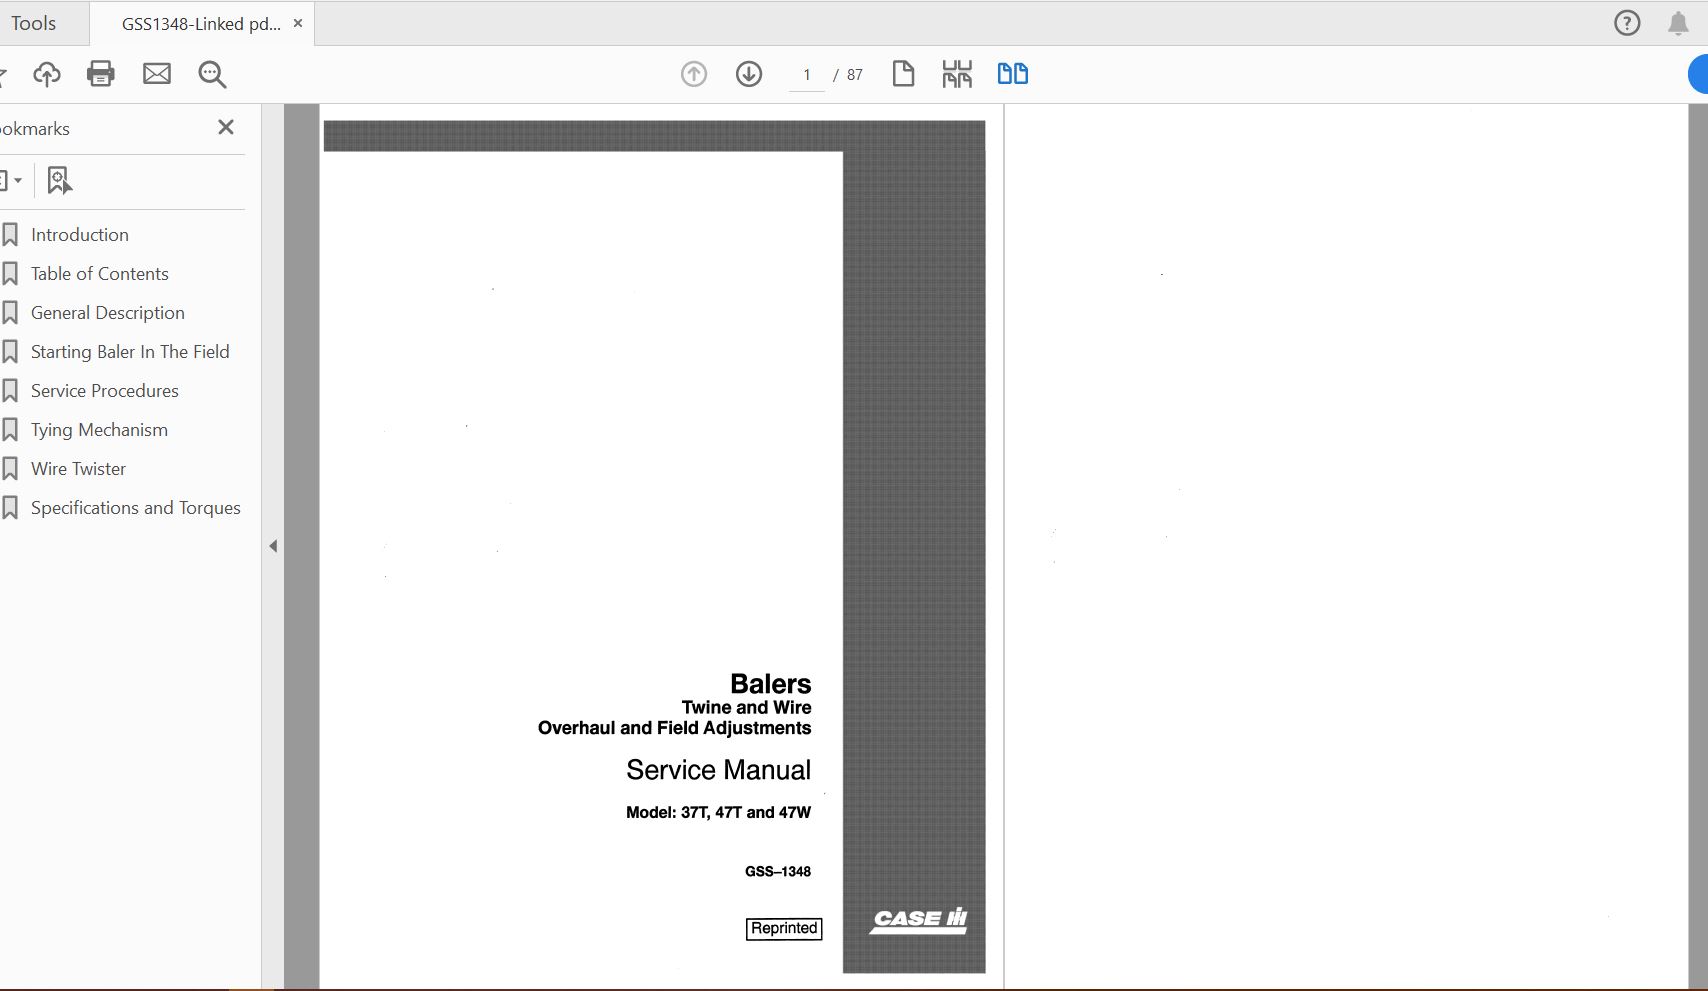This screenshot has width=1708, height=991.
Task: Click the upload to cloud icon
Action: [x=47, y=74]
